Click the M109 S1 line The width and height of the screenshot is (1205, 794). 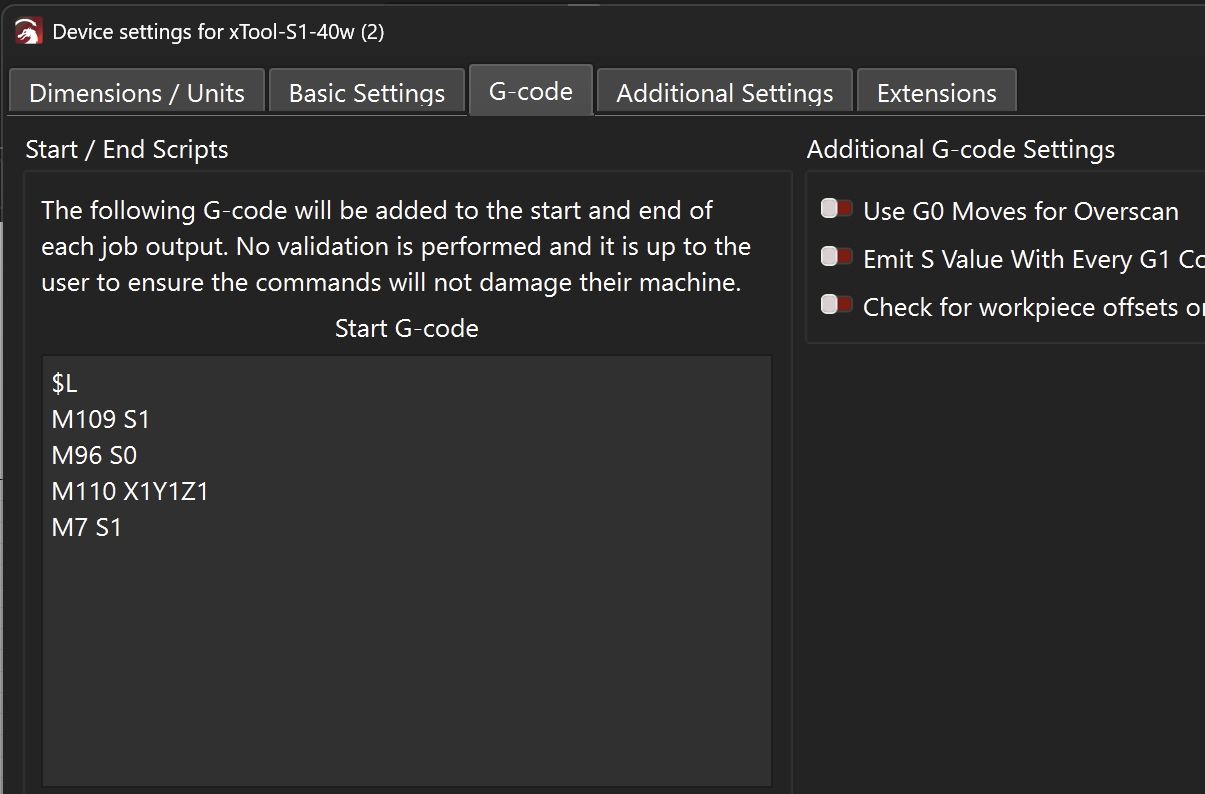coord(101,420)
